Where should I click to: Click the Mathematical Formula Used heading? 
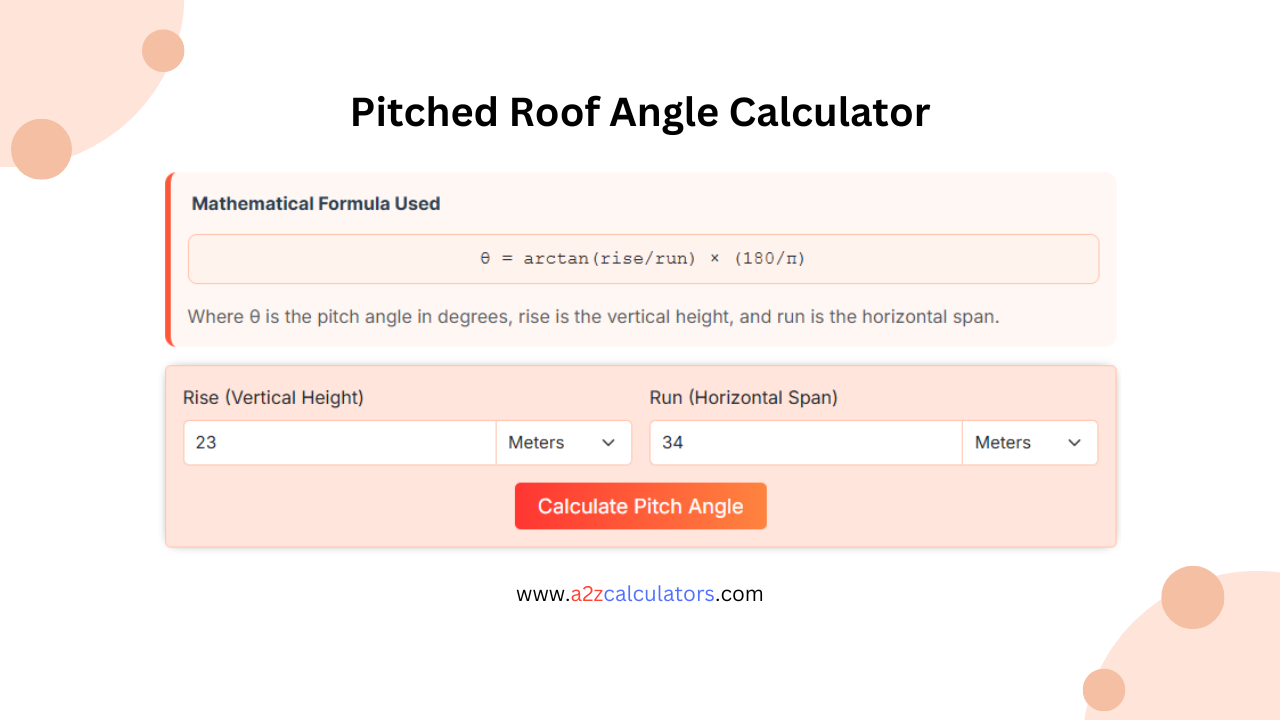click(x=316, y=203)
